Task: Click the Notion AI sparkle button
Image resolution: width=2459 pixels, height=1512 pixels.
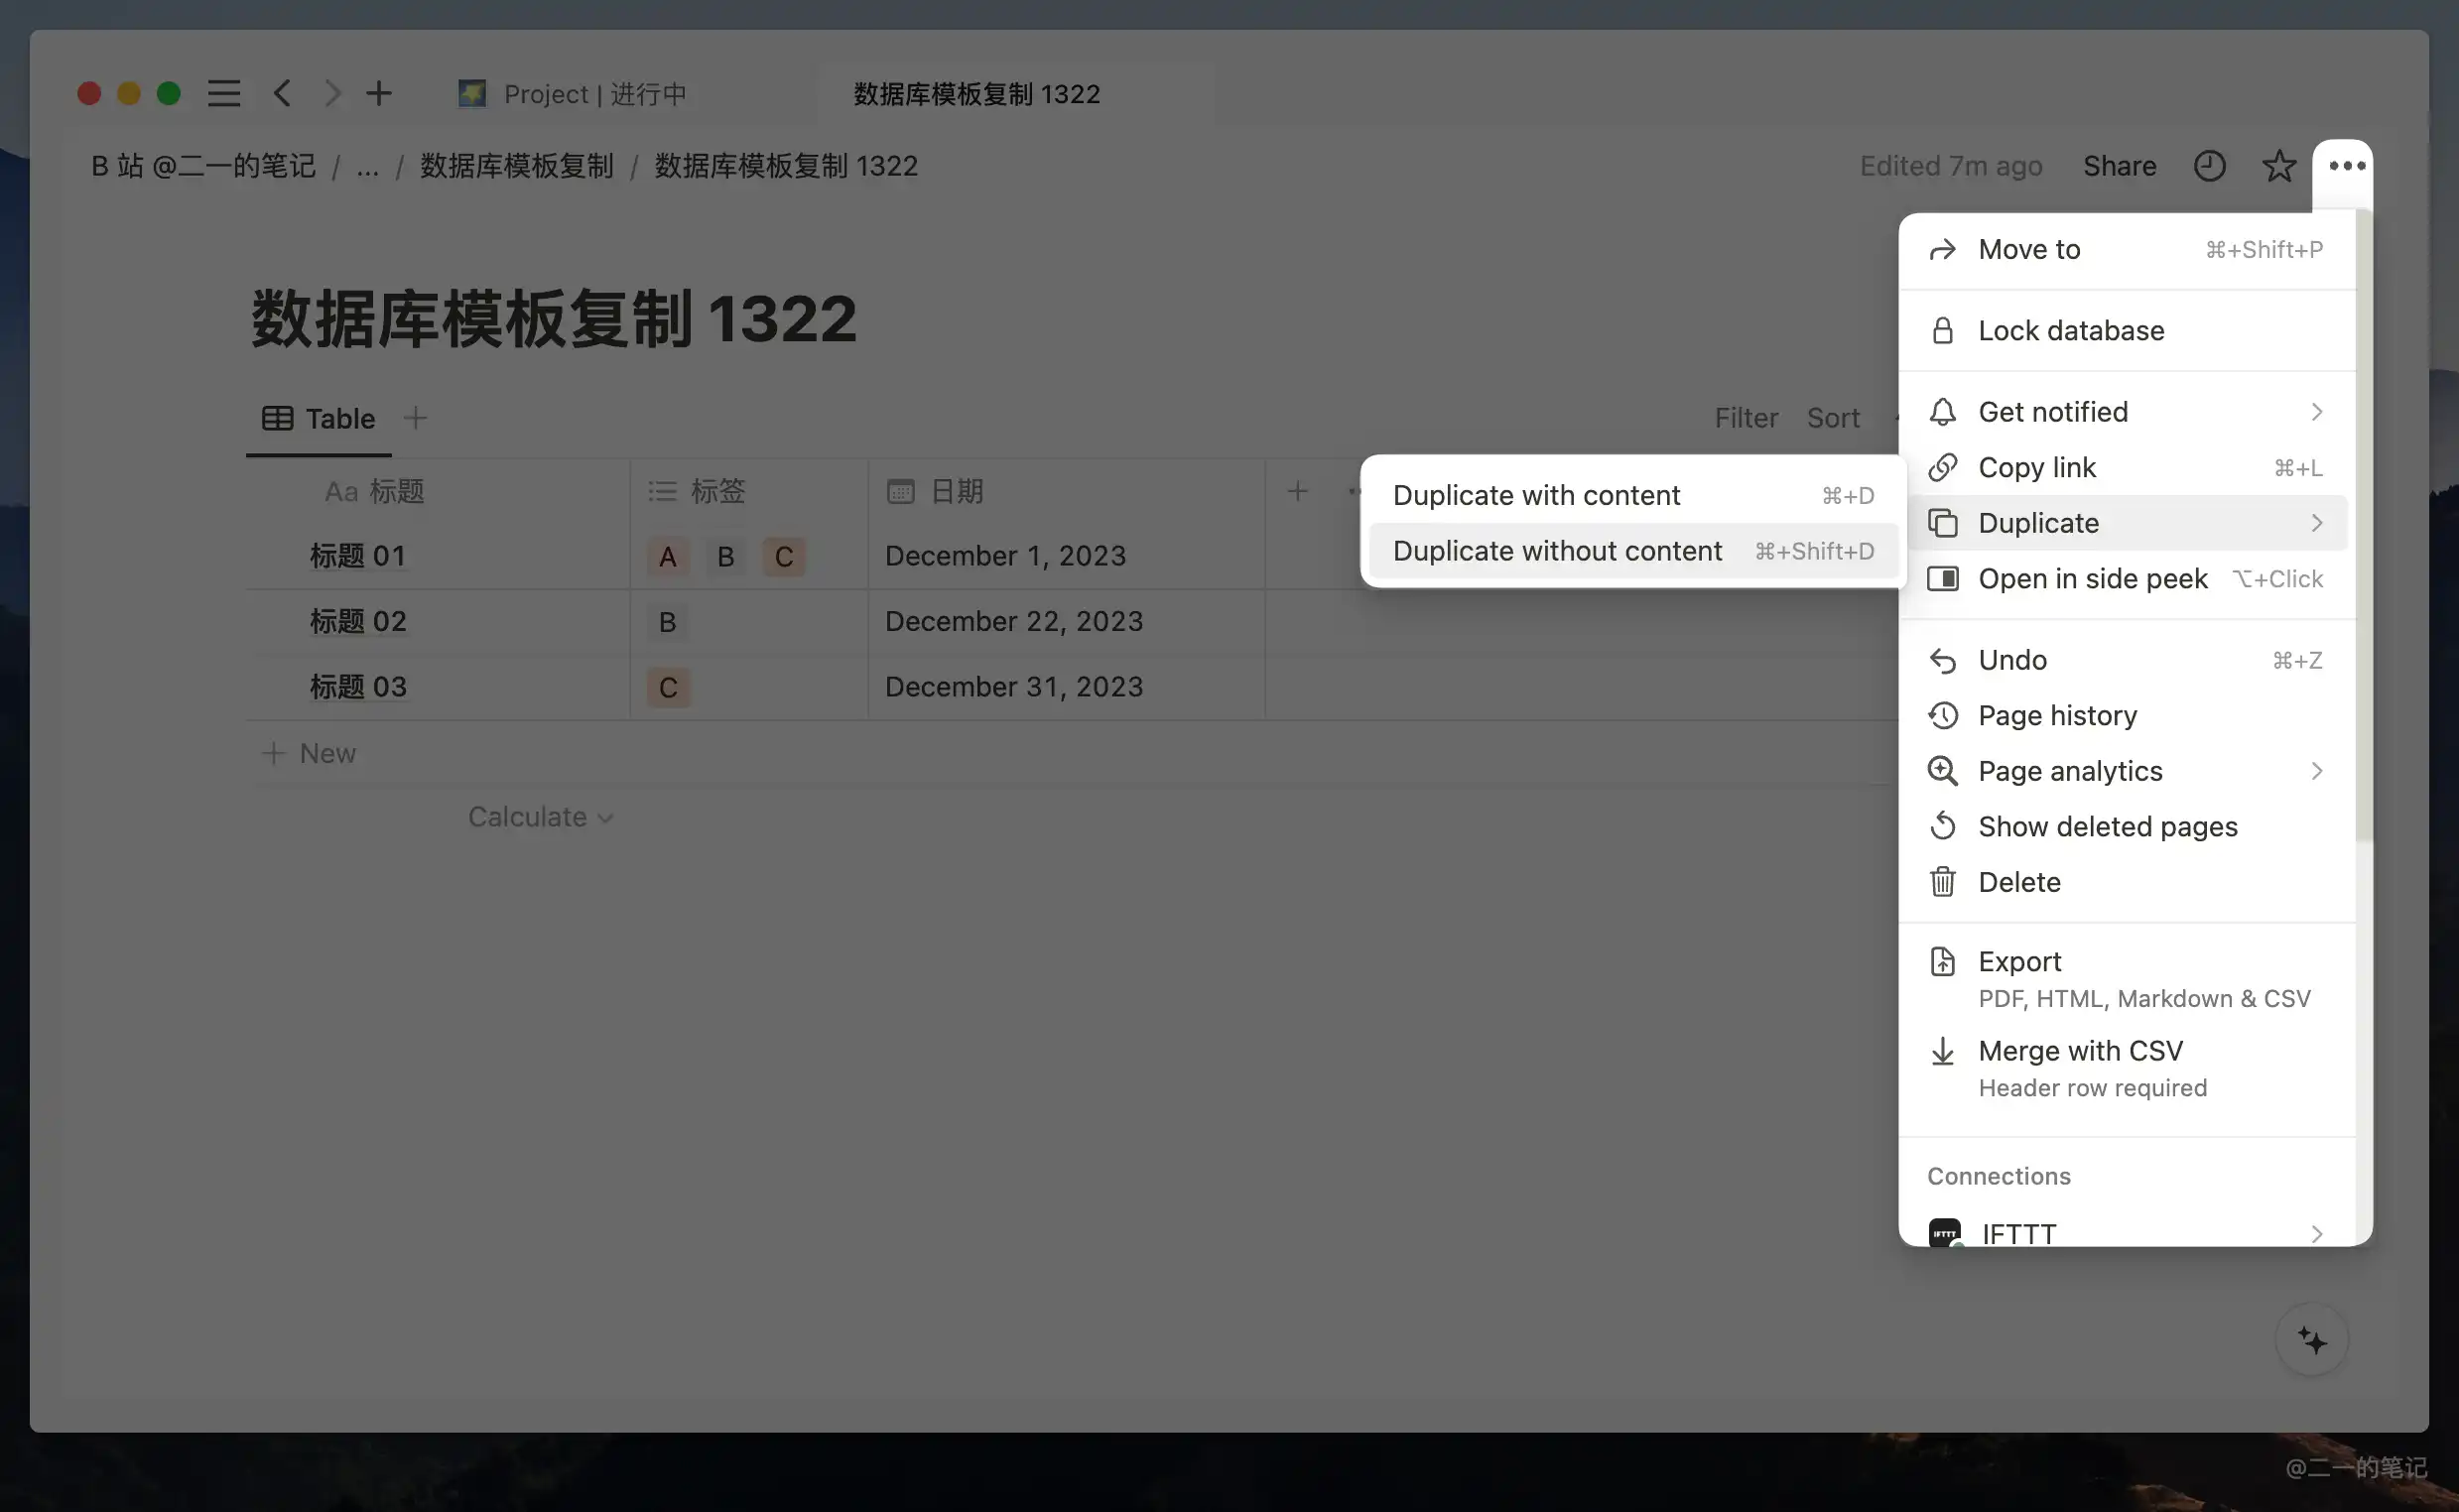Action: pyautogui.click(x=2311, y=1340)
